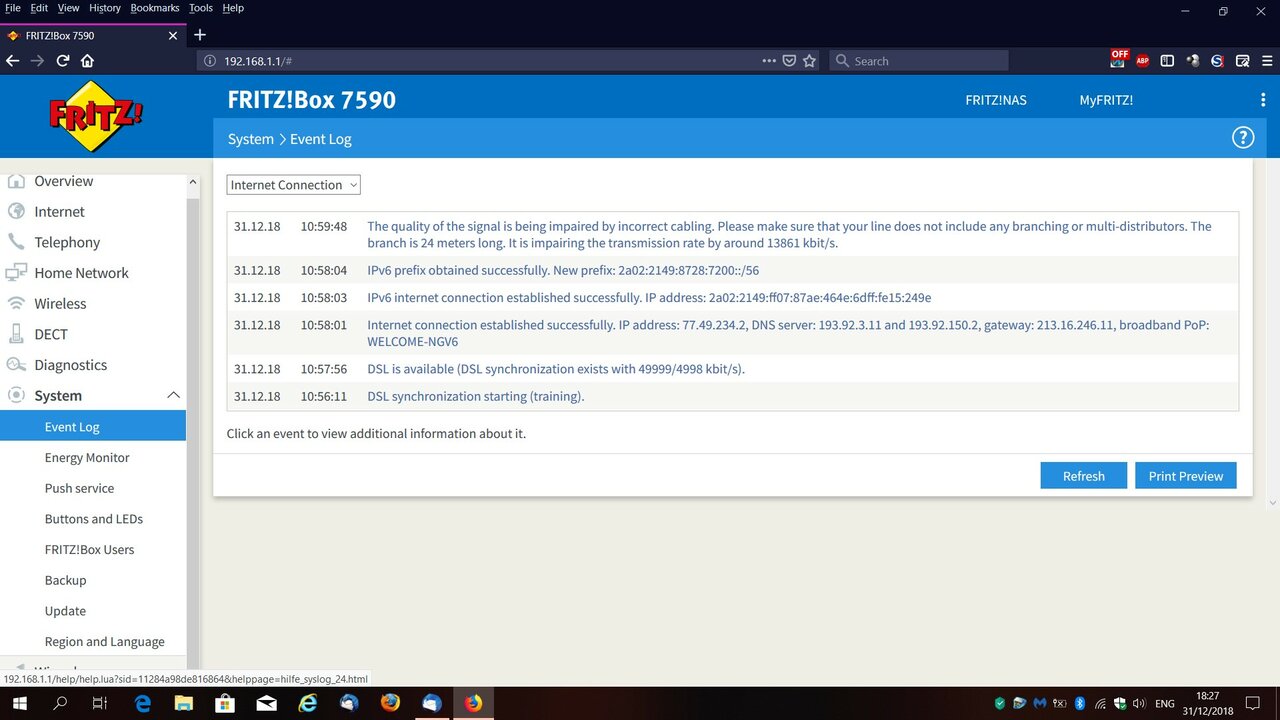Viewport: 1280px width, 720px height.
Task: Open the Firefox hamburger menu
Action: point(1267,61)
